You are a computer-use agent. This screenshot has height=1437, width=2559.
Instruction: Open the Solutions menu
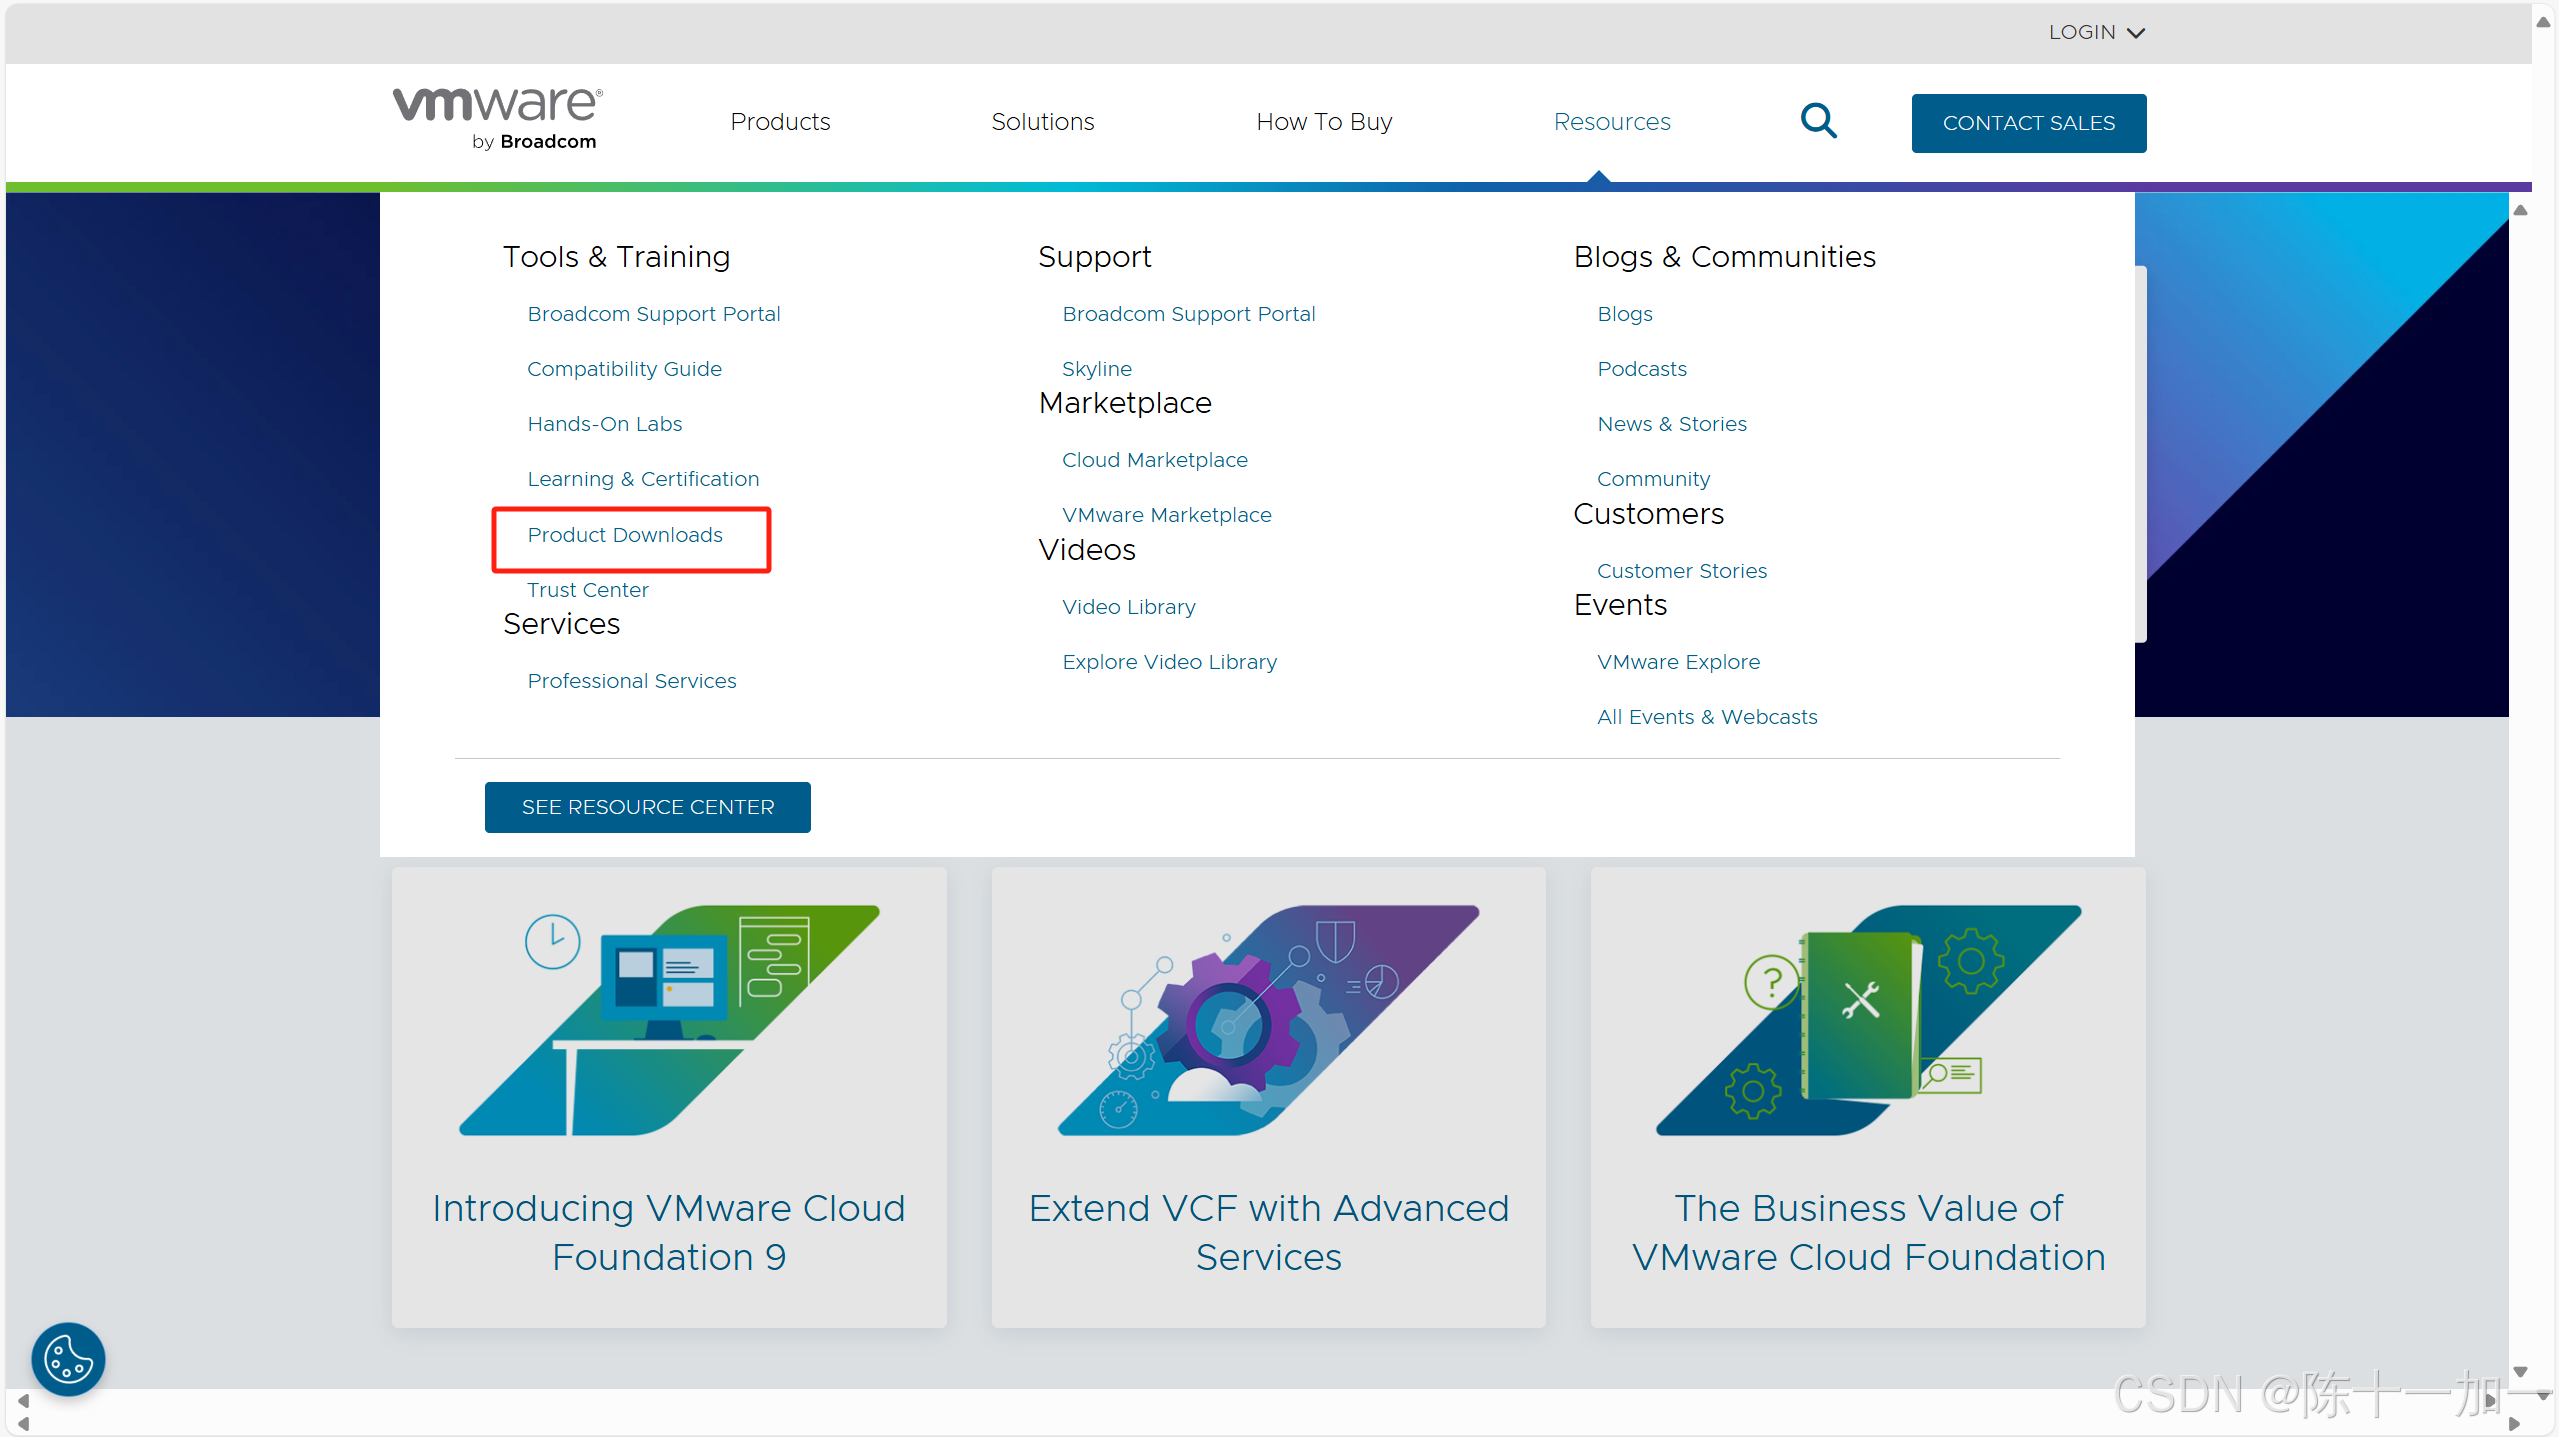pyautogui.click(x=1042, y=122)
